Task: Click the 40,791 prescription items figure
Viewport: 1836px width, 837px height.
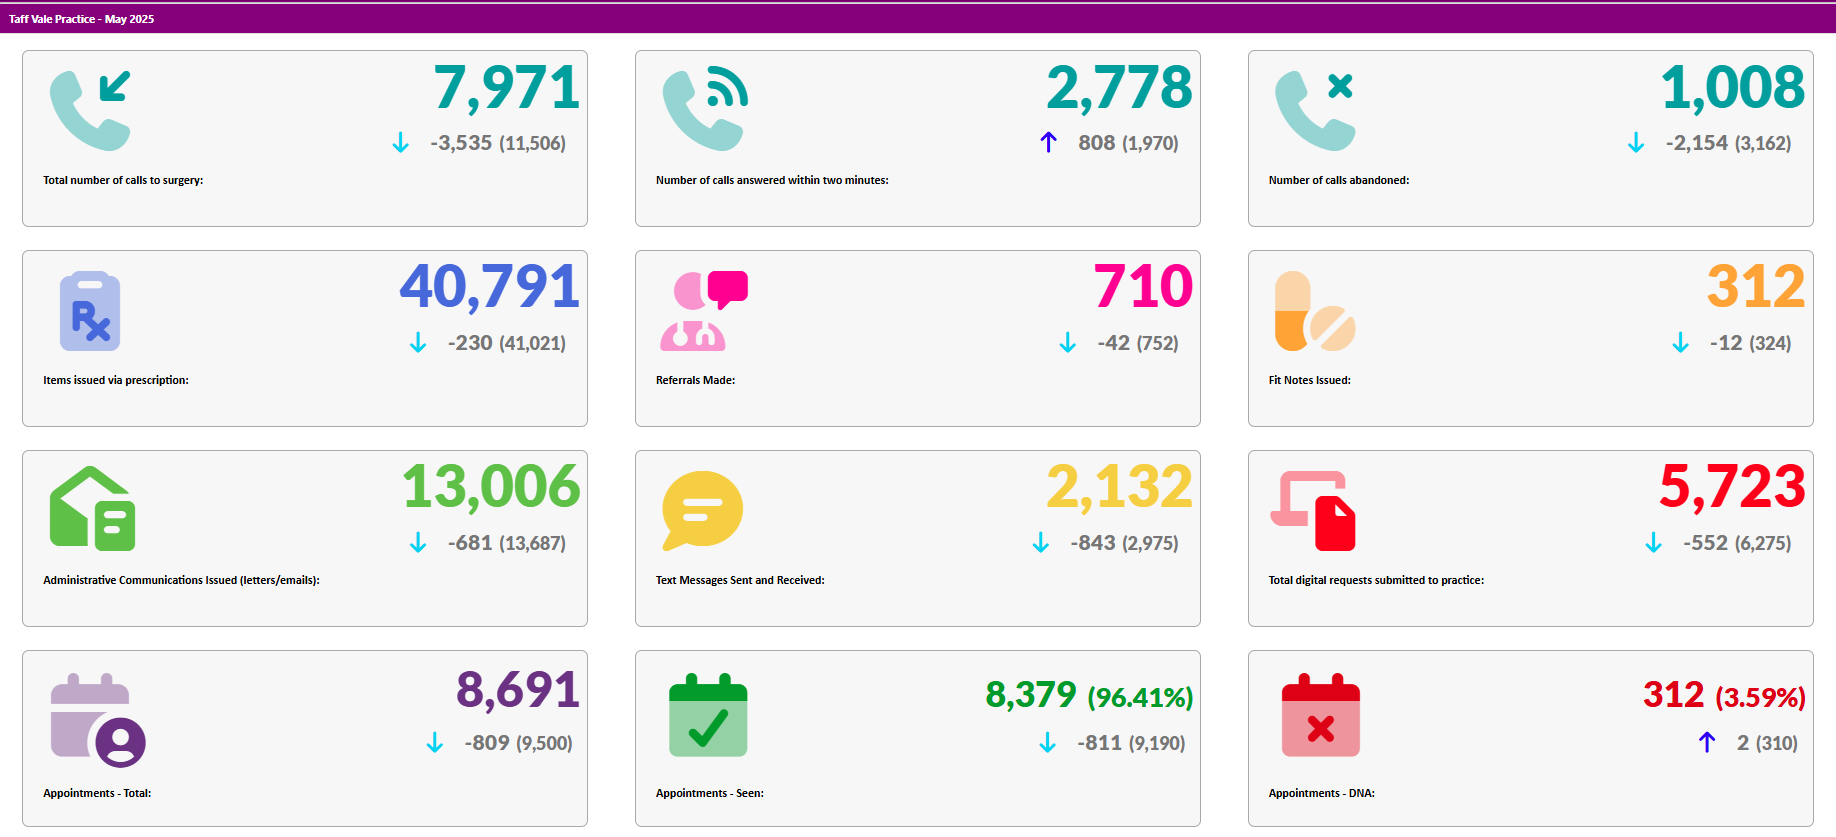Action: coord(489,287)
